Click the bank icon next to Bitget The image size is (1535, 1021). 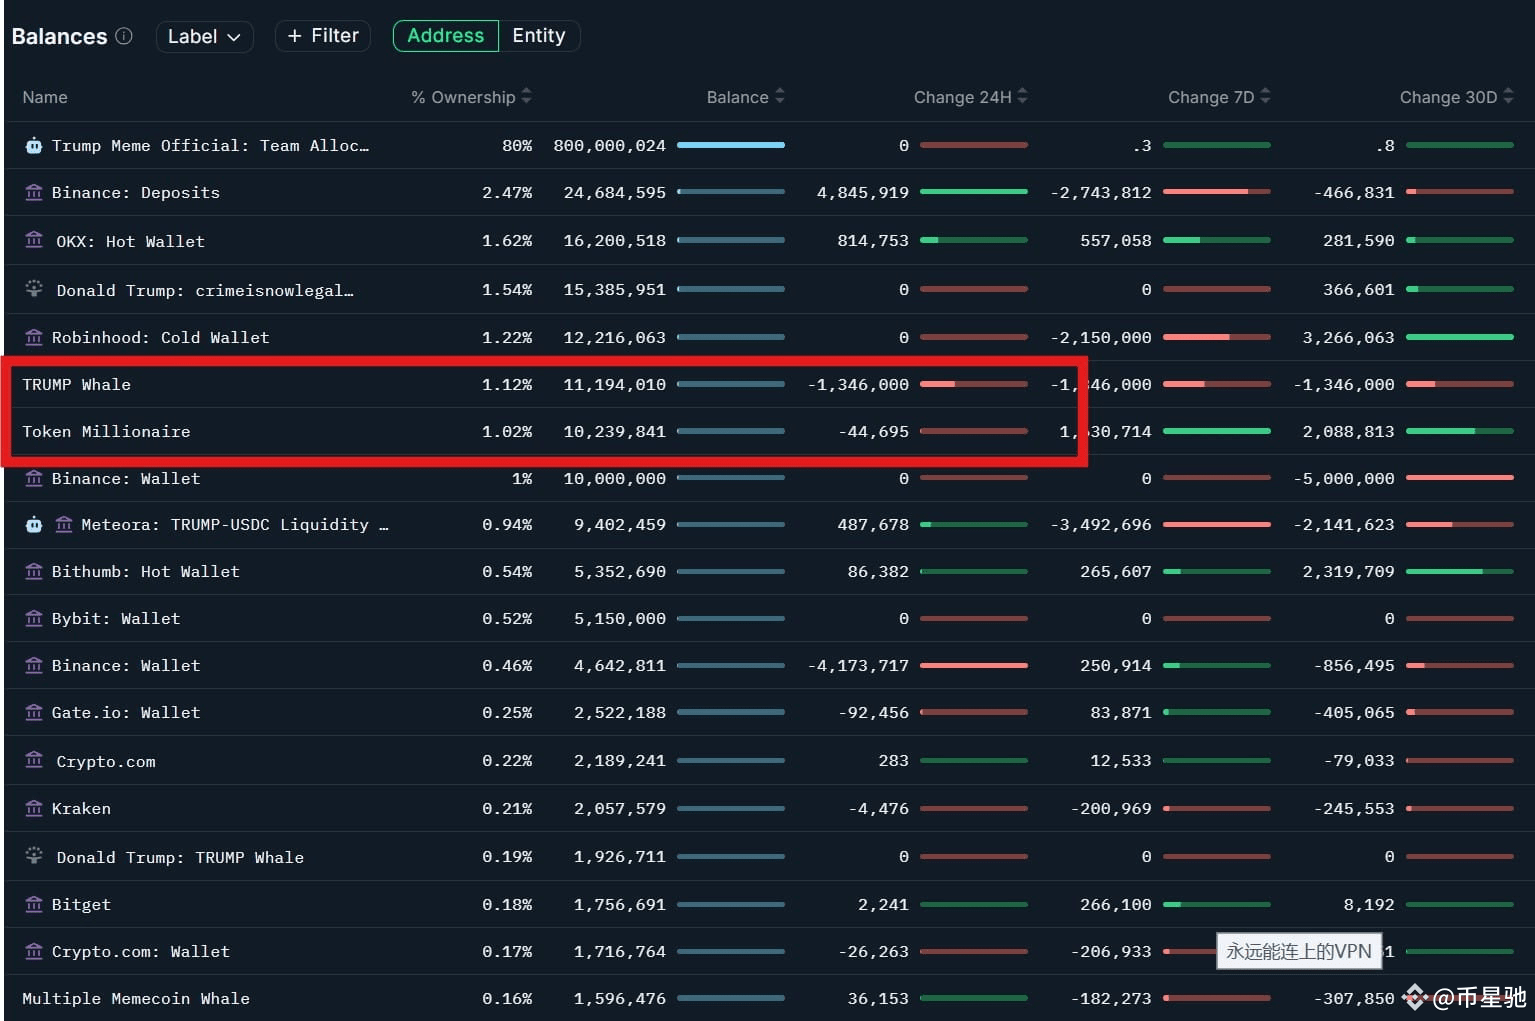33,904
